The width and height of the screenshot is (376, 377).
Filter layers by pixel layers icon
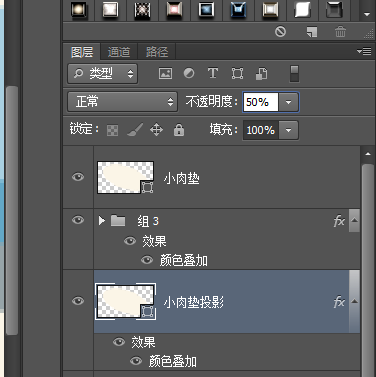[165, 73]
